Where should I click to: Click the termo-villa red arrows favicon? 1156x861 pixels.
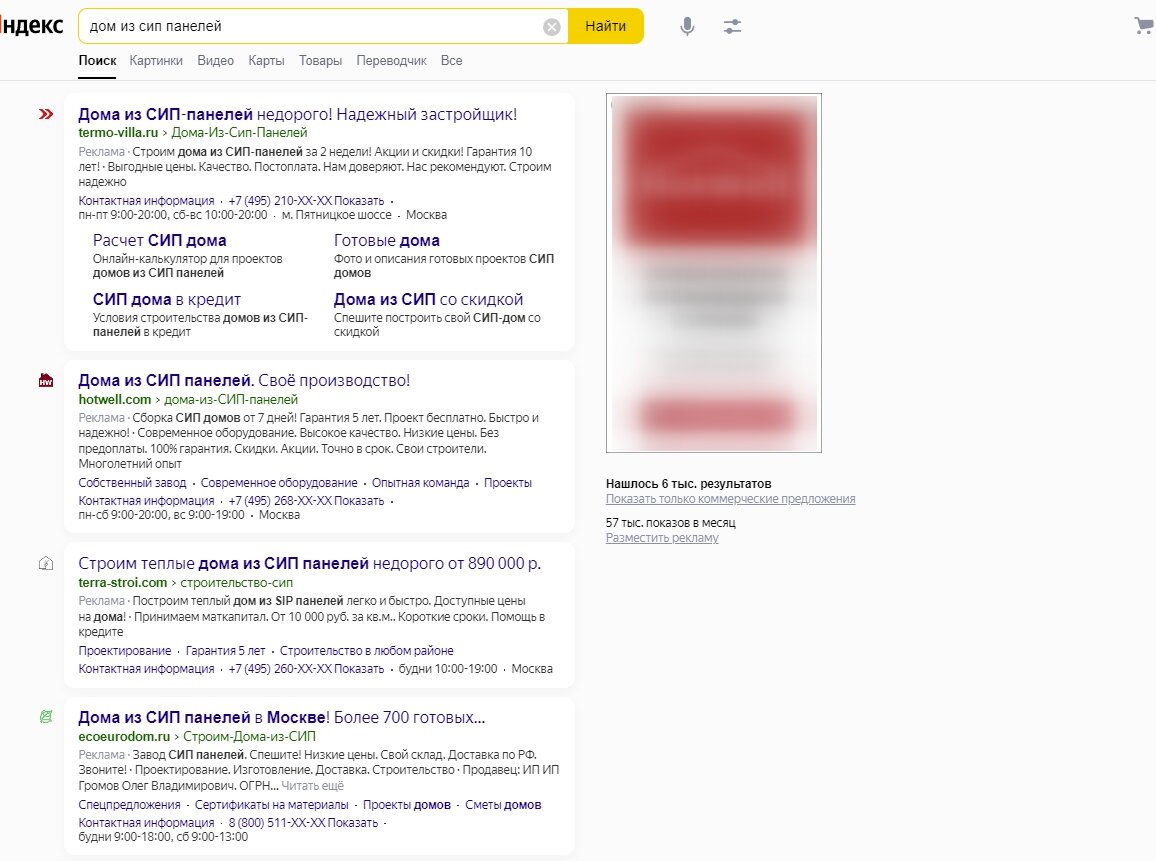pos(46,114)
